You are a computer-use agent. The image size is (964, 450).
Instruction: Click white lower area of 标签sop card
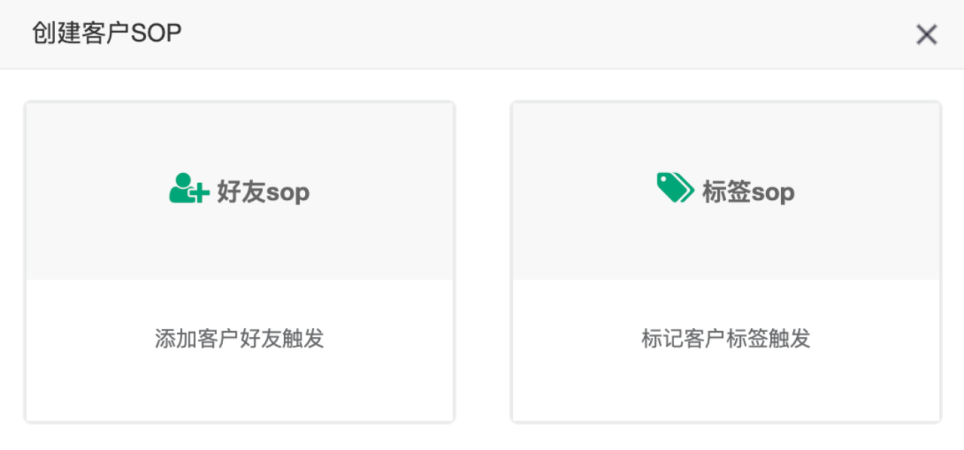pyautogui.click(x=726, y=350)
